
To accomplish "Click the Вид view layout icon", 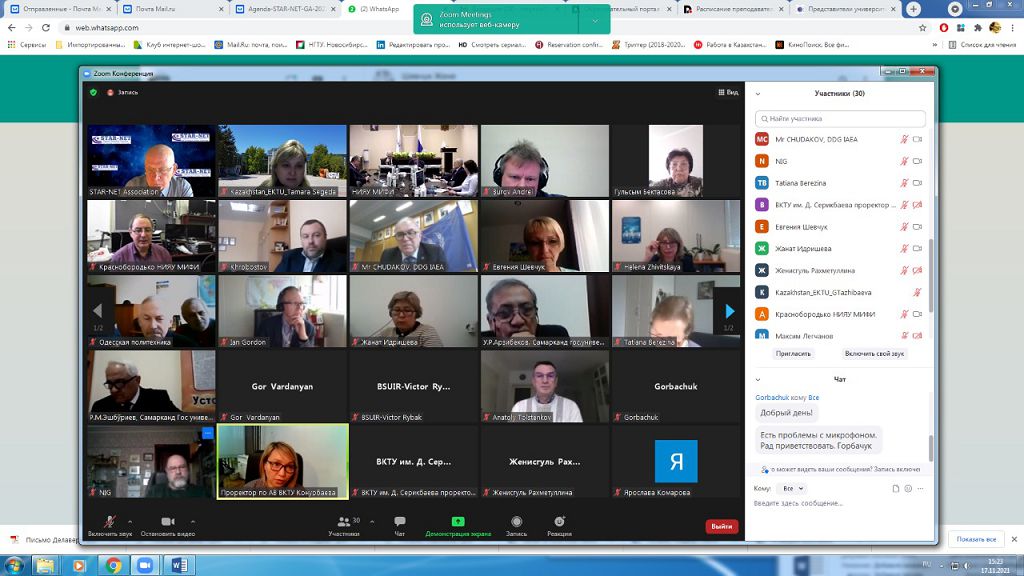I will [x=728, y=92].
